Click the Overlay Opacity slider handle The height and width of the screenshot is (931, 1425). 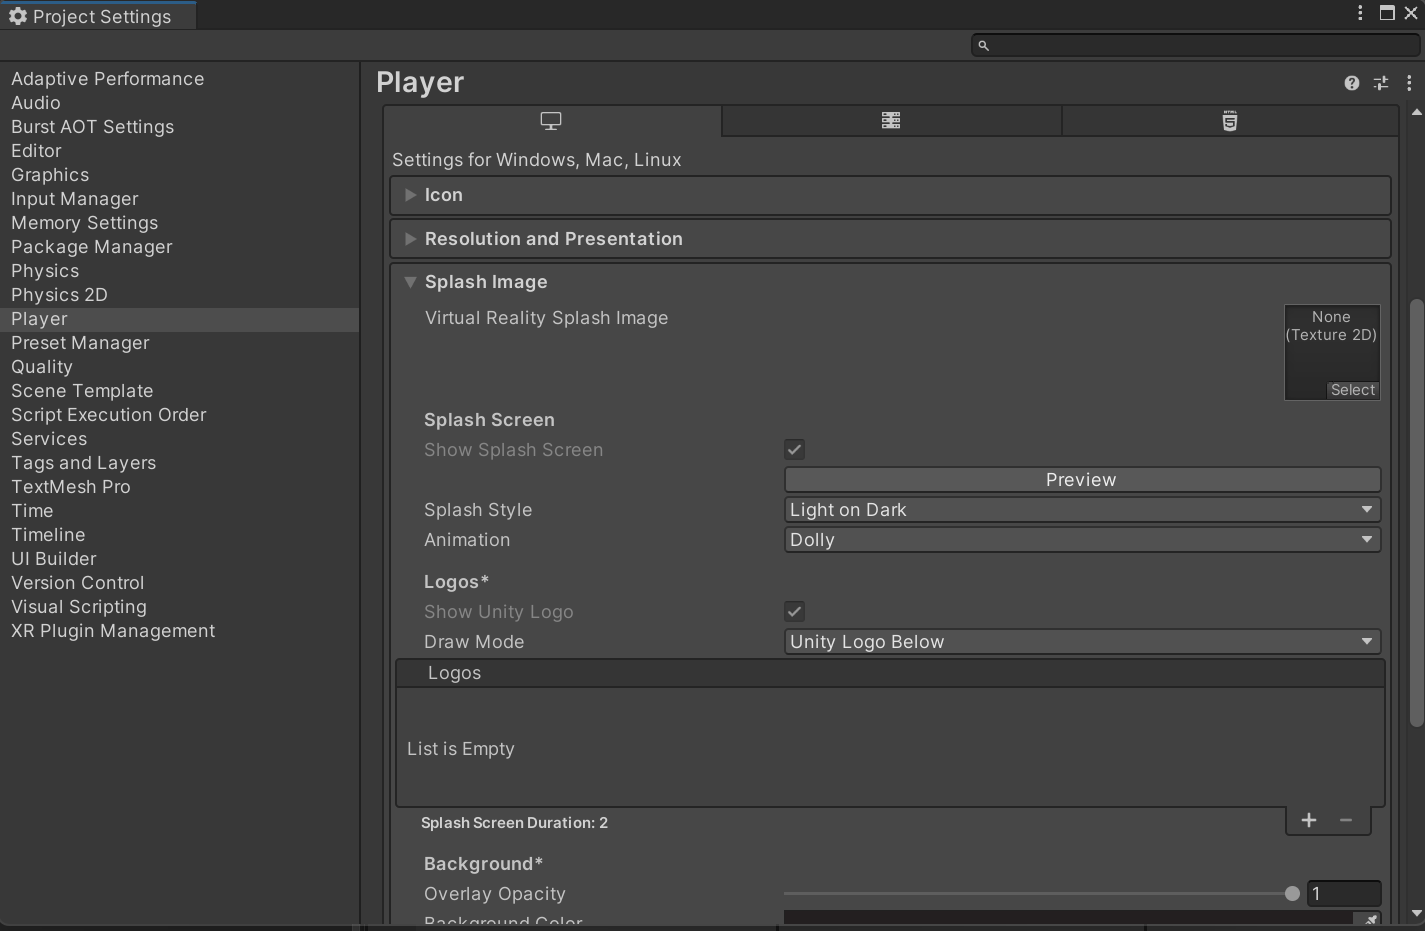pyautogui.click(x=1292, y=894)
